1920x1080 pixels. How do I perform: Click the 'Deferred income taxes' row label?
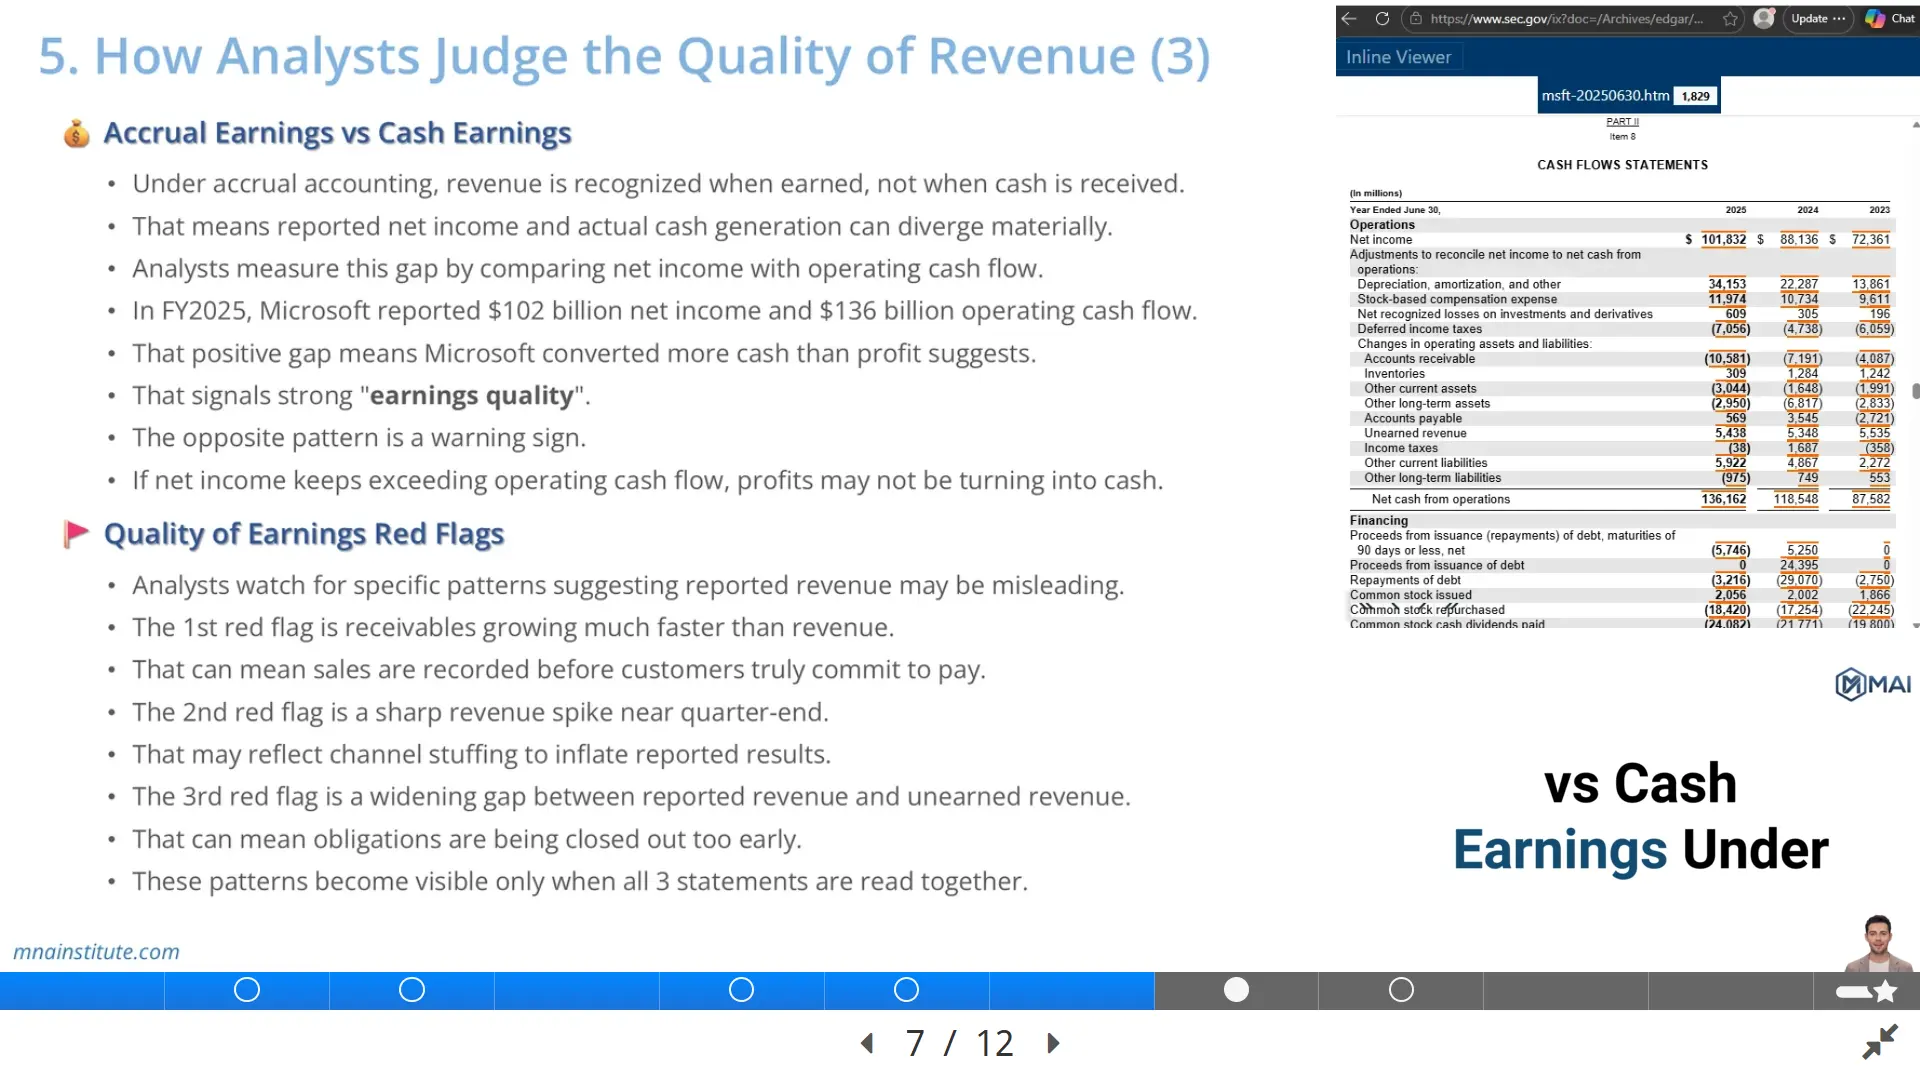[1419, 329]
